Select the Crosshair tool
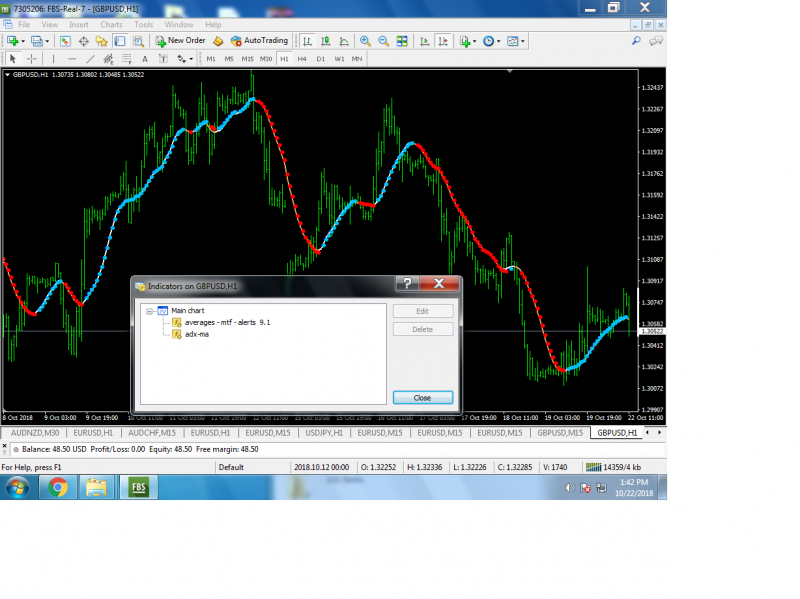 [x=32, y=59]
